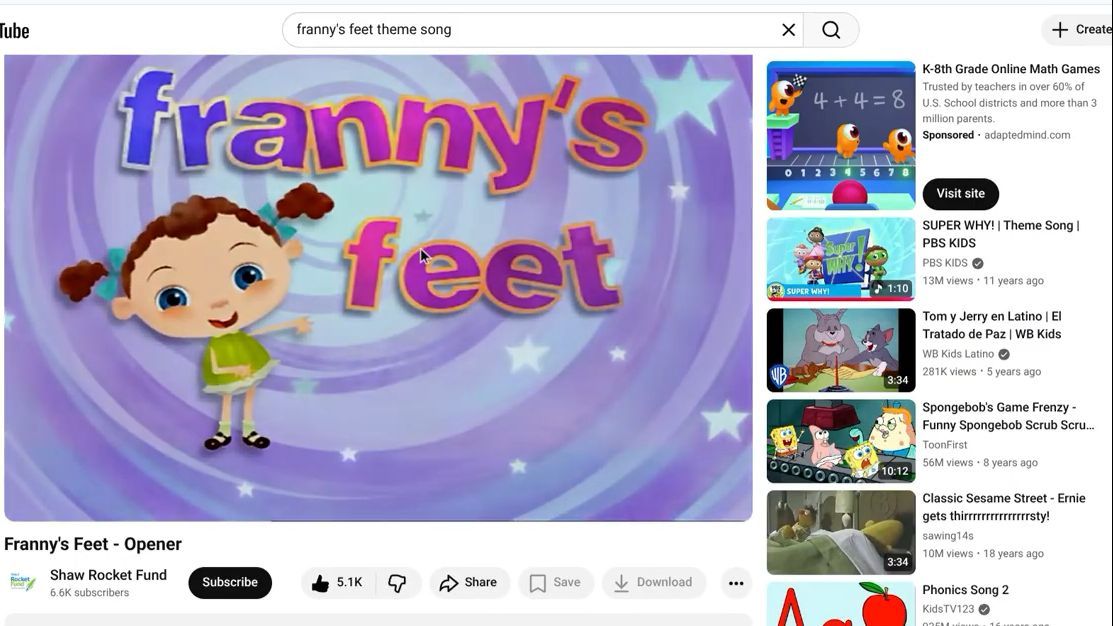Subscribe to Shaw Rocket Fund
Screen dimensions: 1113x626
[230, 583]
